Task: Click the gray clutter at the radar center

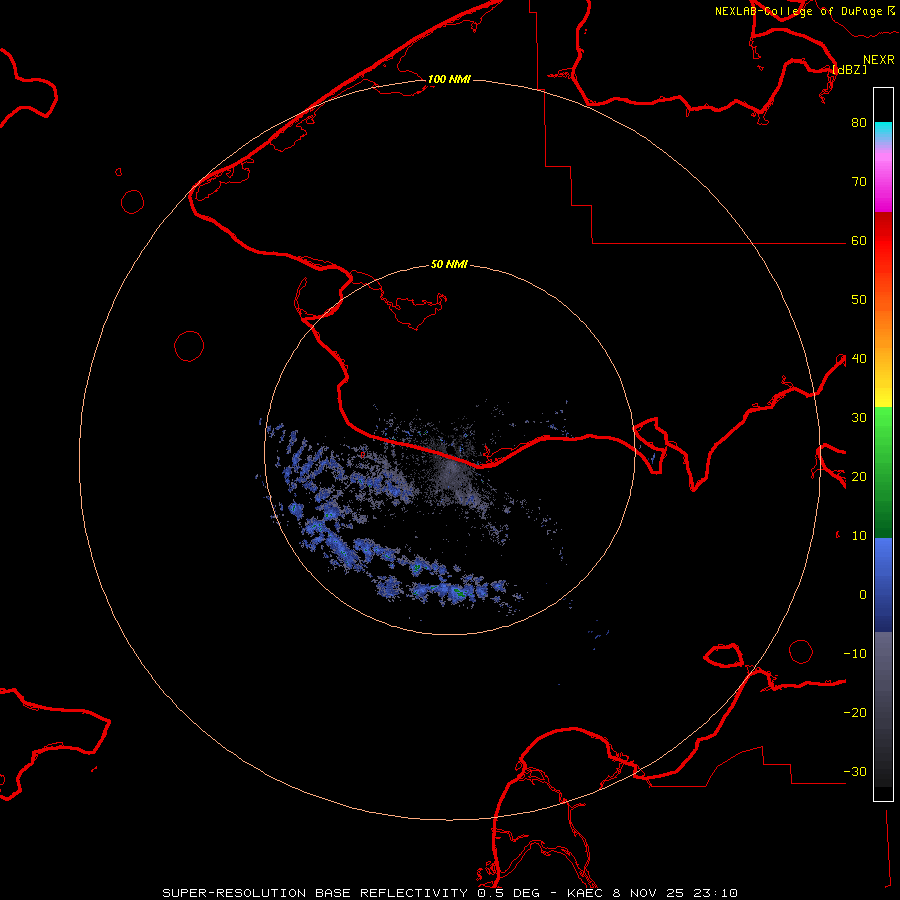Action: pos(452,472)
